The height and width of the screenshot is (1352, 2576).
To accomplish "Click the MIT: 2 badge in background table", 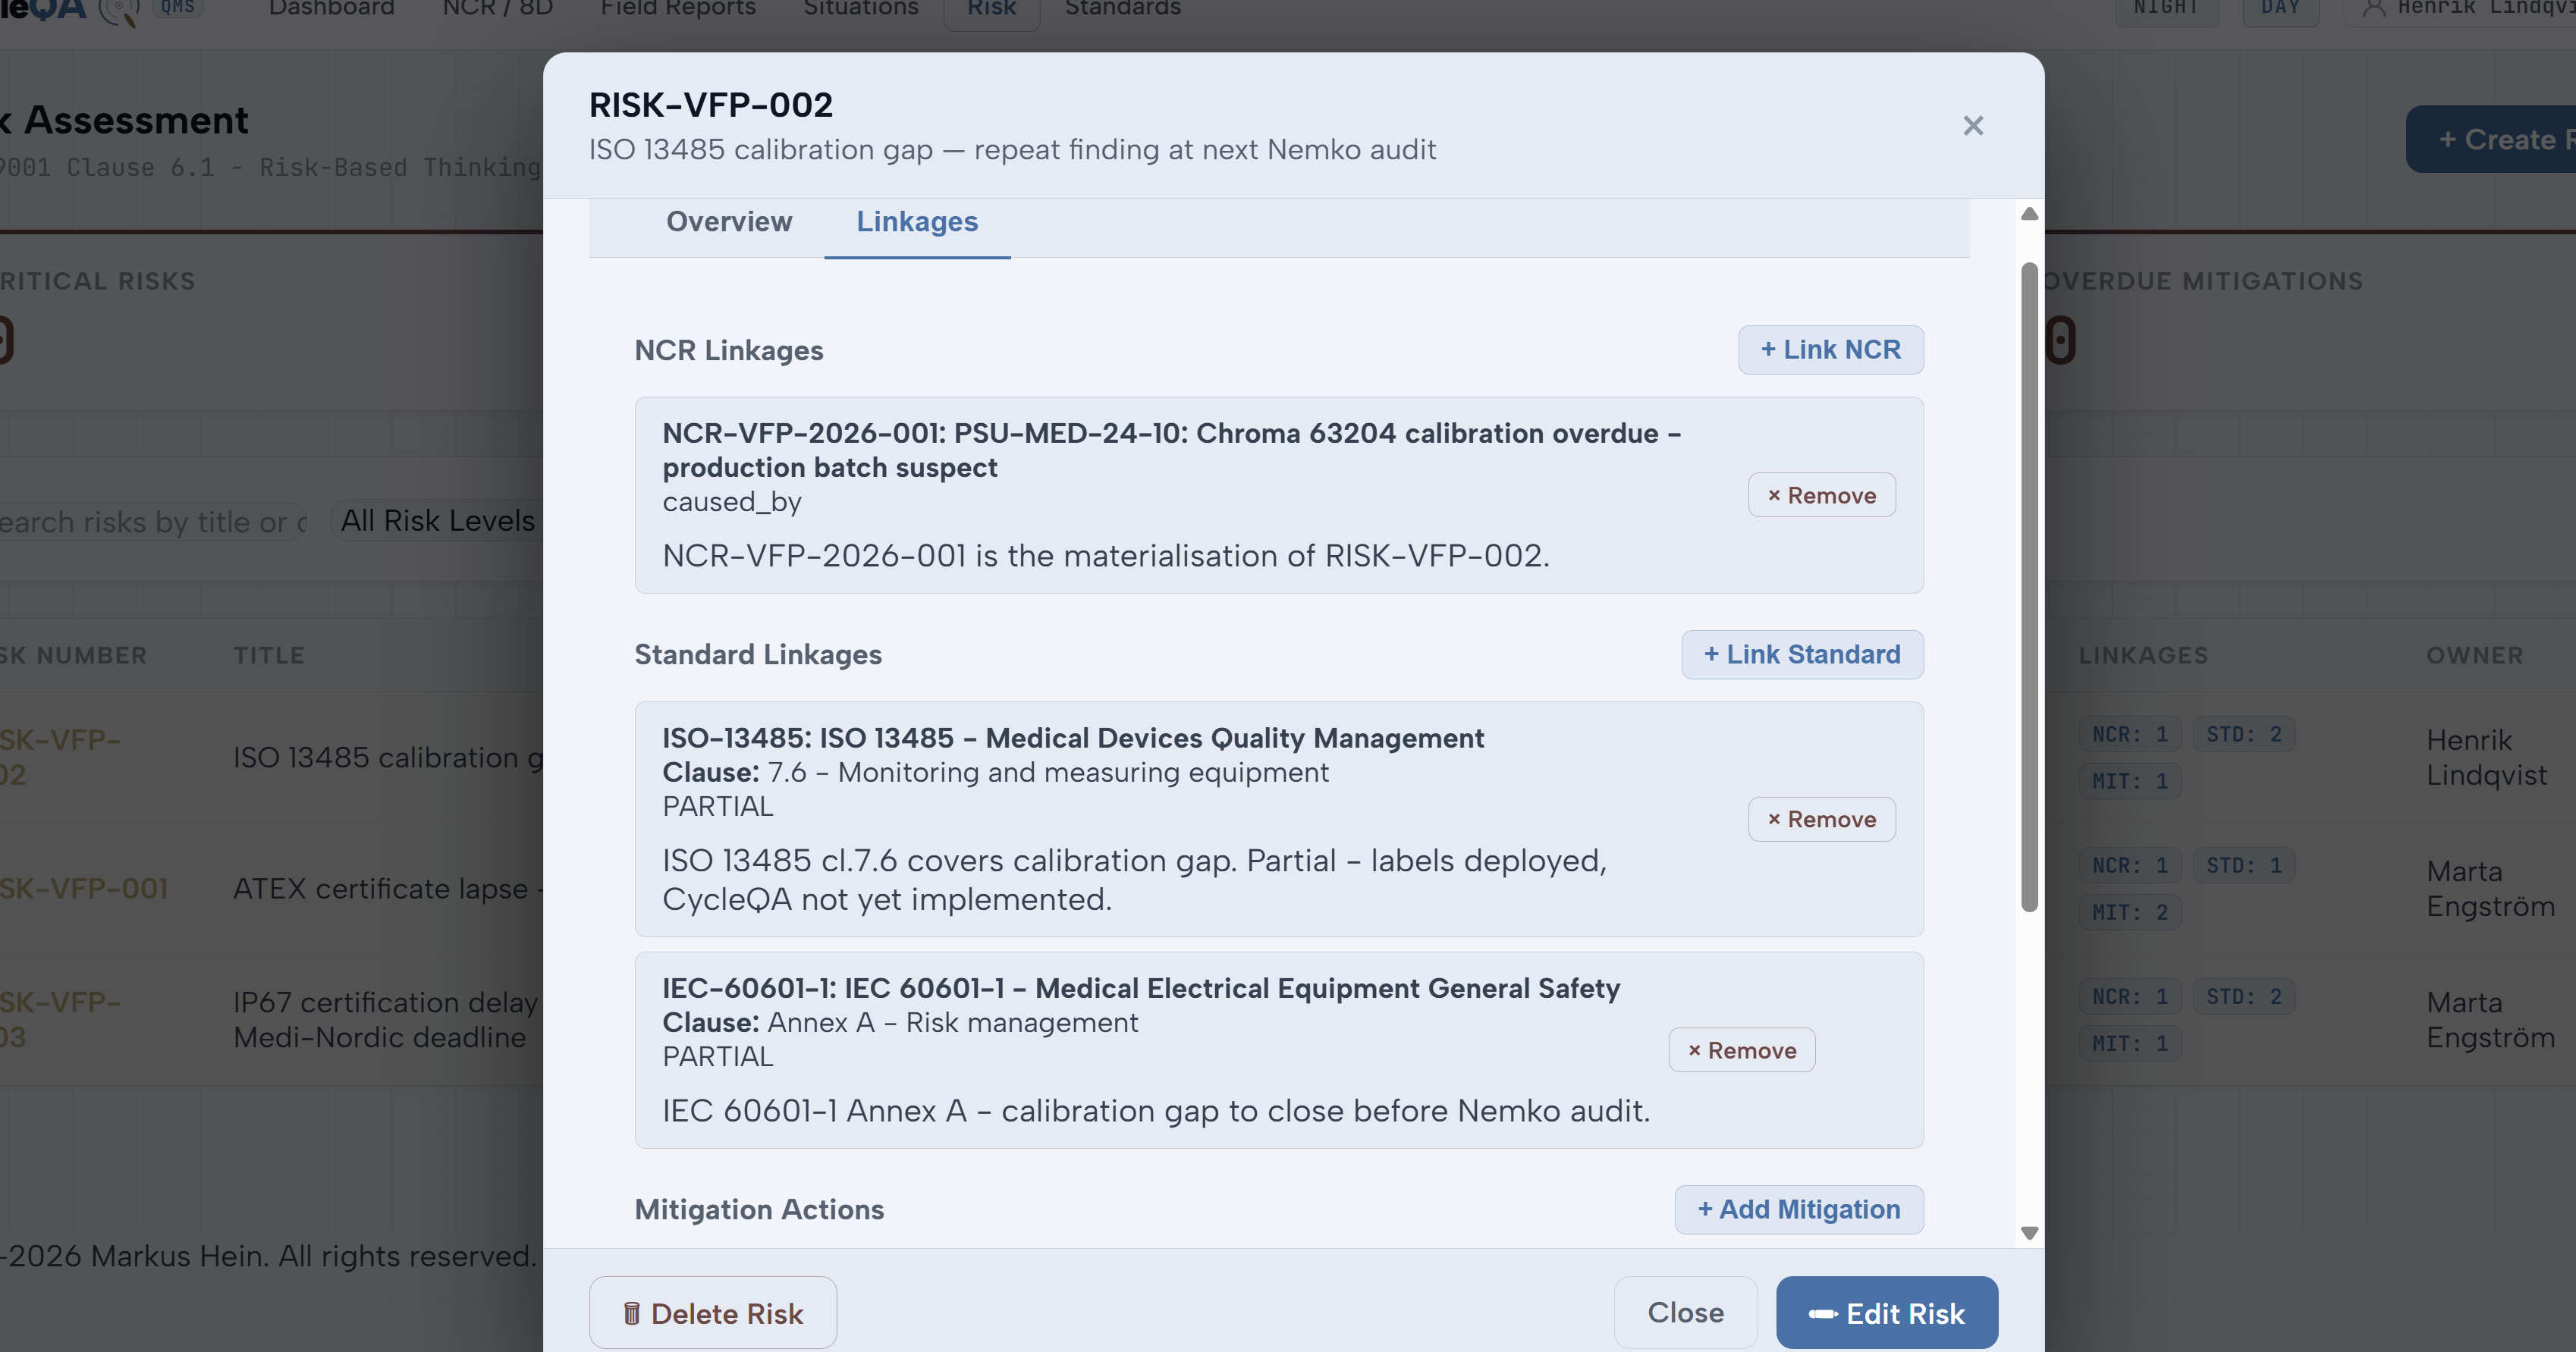I will pos(2129,913).
